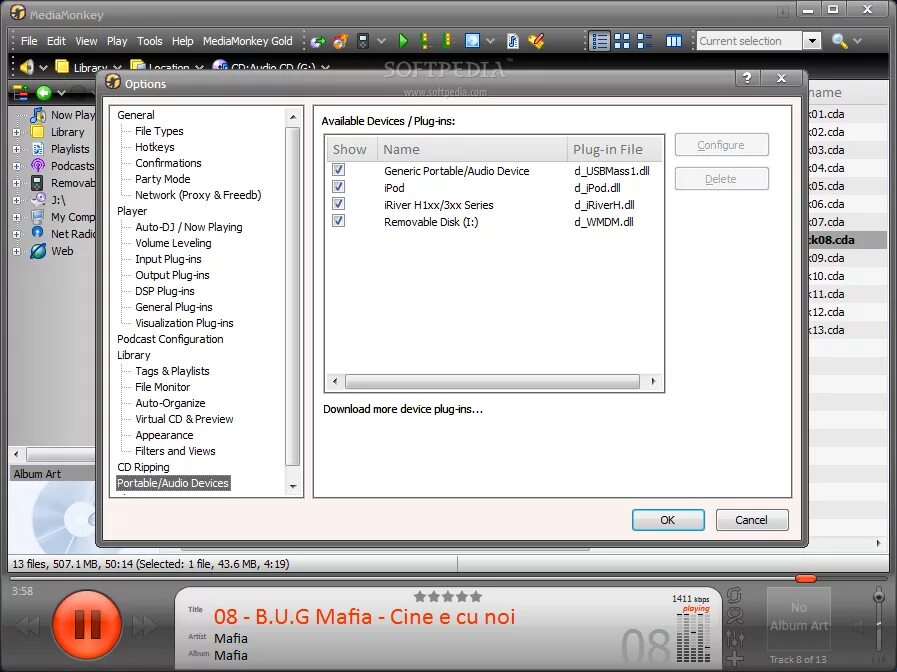Select Volume Leveling in options tree
897x672 pixels.
pyautogui.click(x=173, y=243)
